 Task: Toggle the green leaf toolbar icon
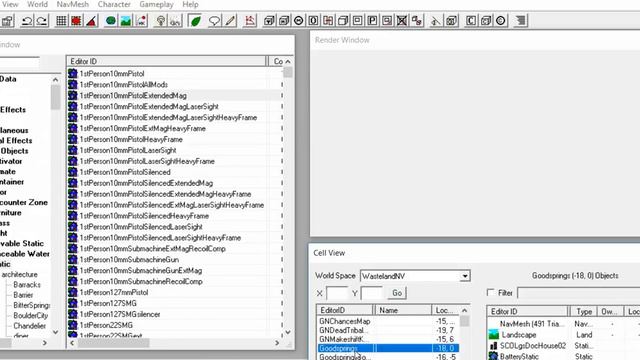[x=196, y=20]
